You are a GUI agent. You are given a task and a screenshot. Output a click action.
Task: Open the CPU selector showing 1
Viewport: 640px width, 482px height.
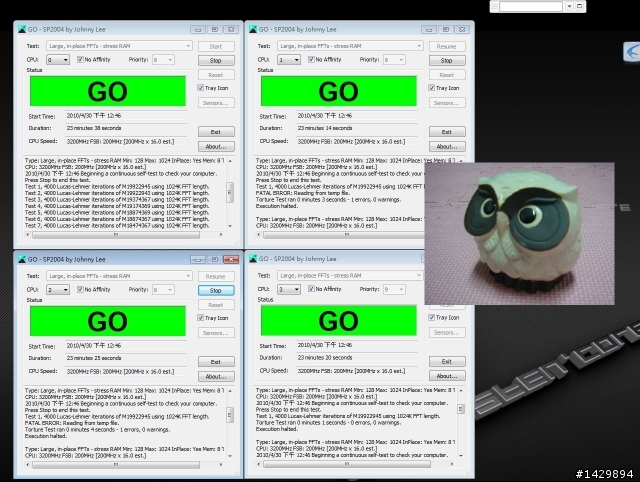[289, 60]
